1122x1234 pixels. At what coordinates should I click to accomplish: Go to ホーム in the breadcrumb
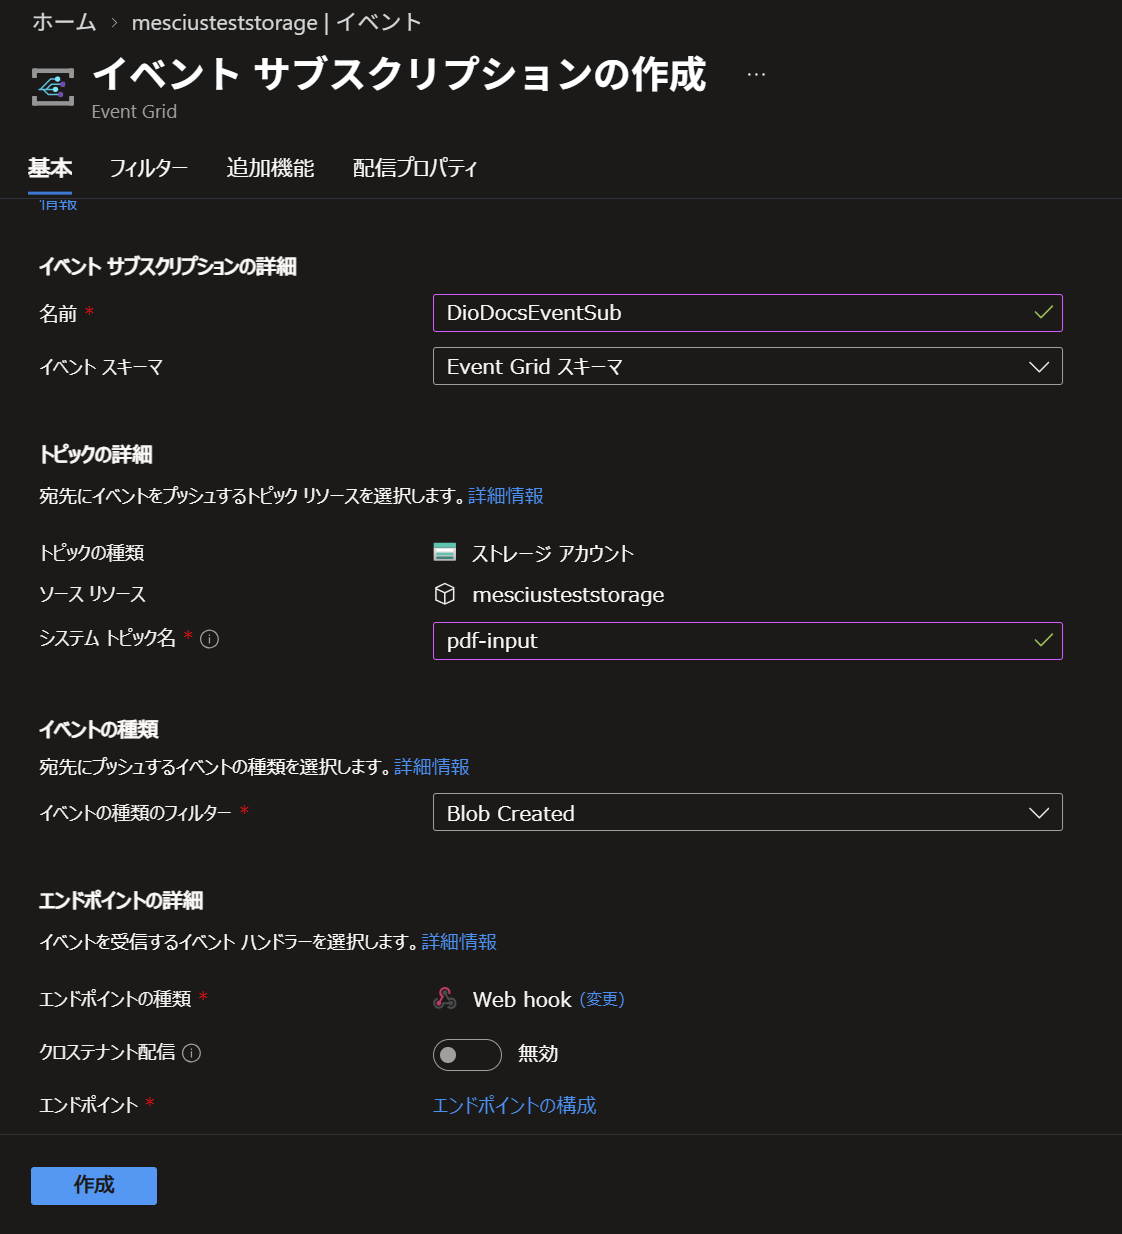(x=64, y=22)
